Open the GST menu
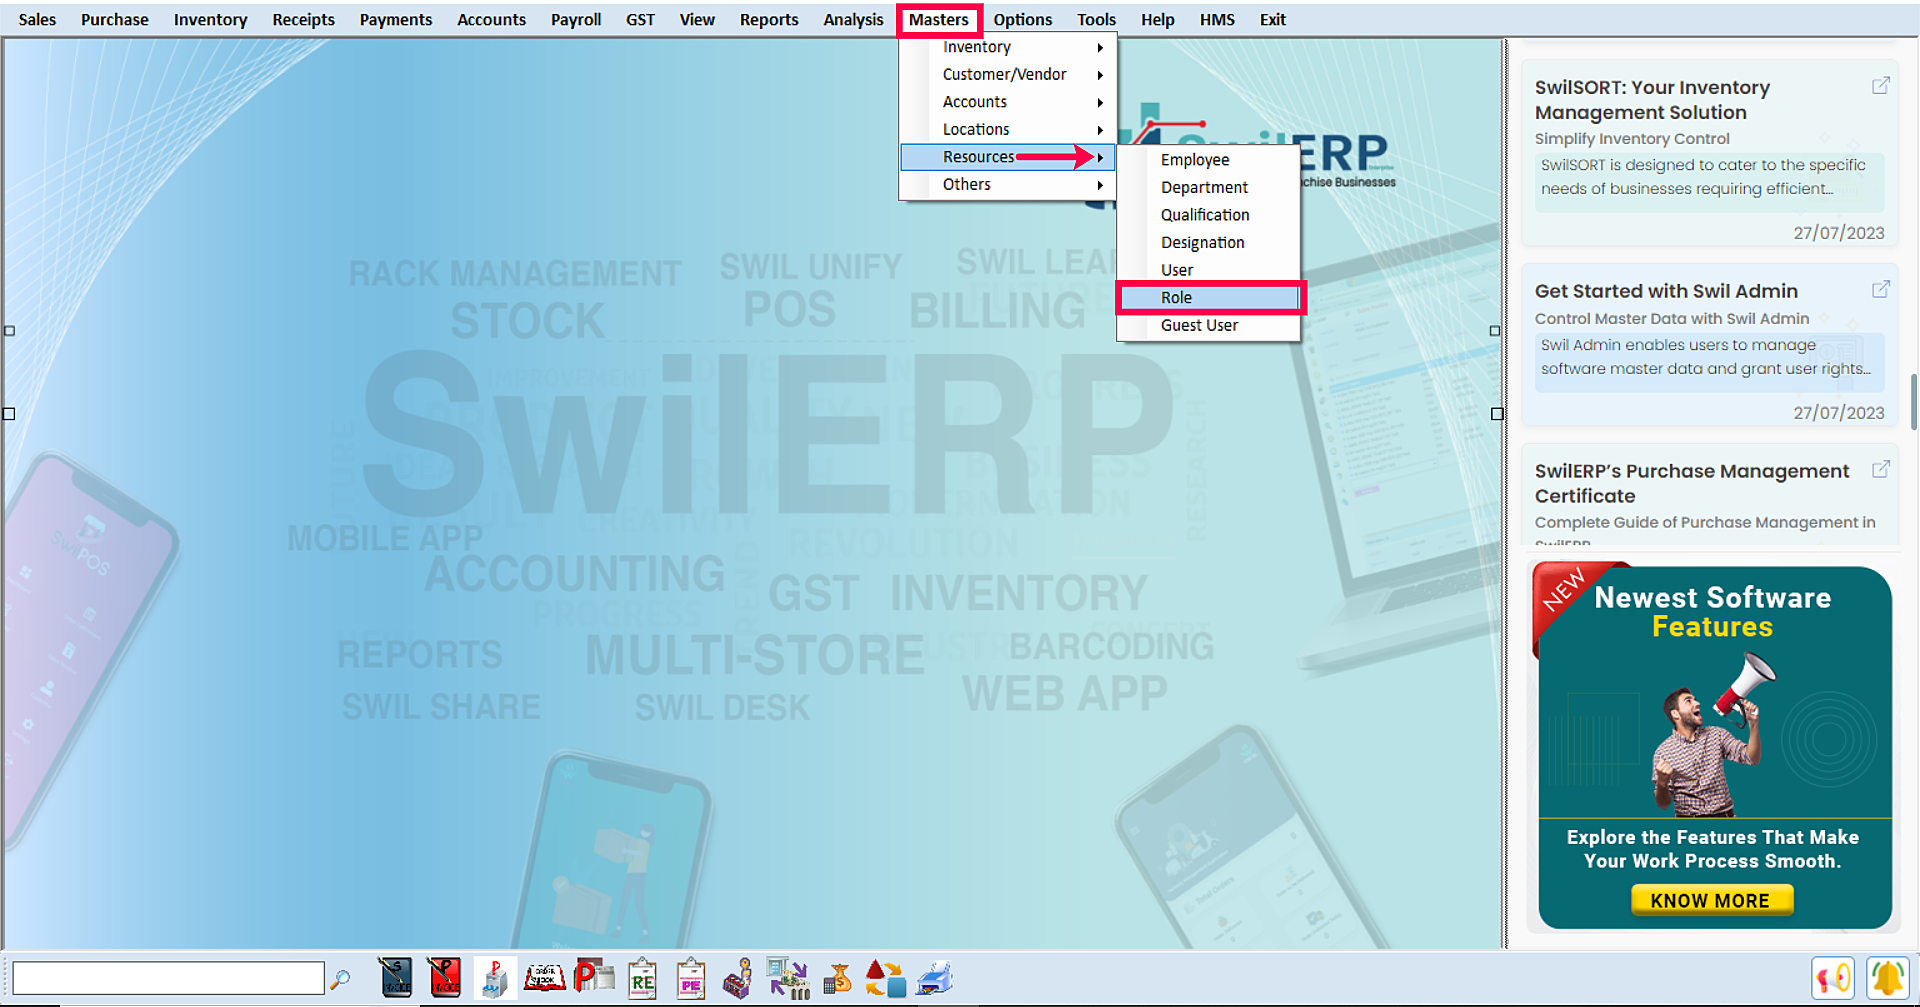Image resolution: width=1920 pixels, height=1007 pixels. coord(640,19)
